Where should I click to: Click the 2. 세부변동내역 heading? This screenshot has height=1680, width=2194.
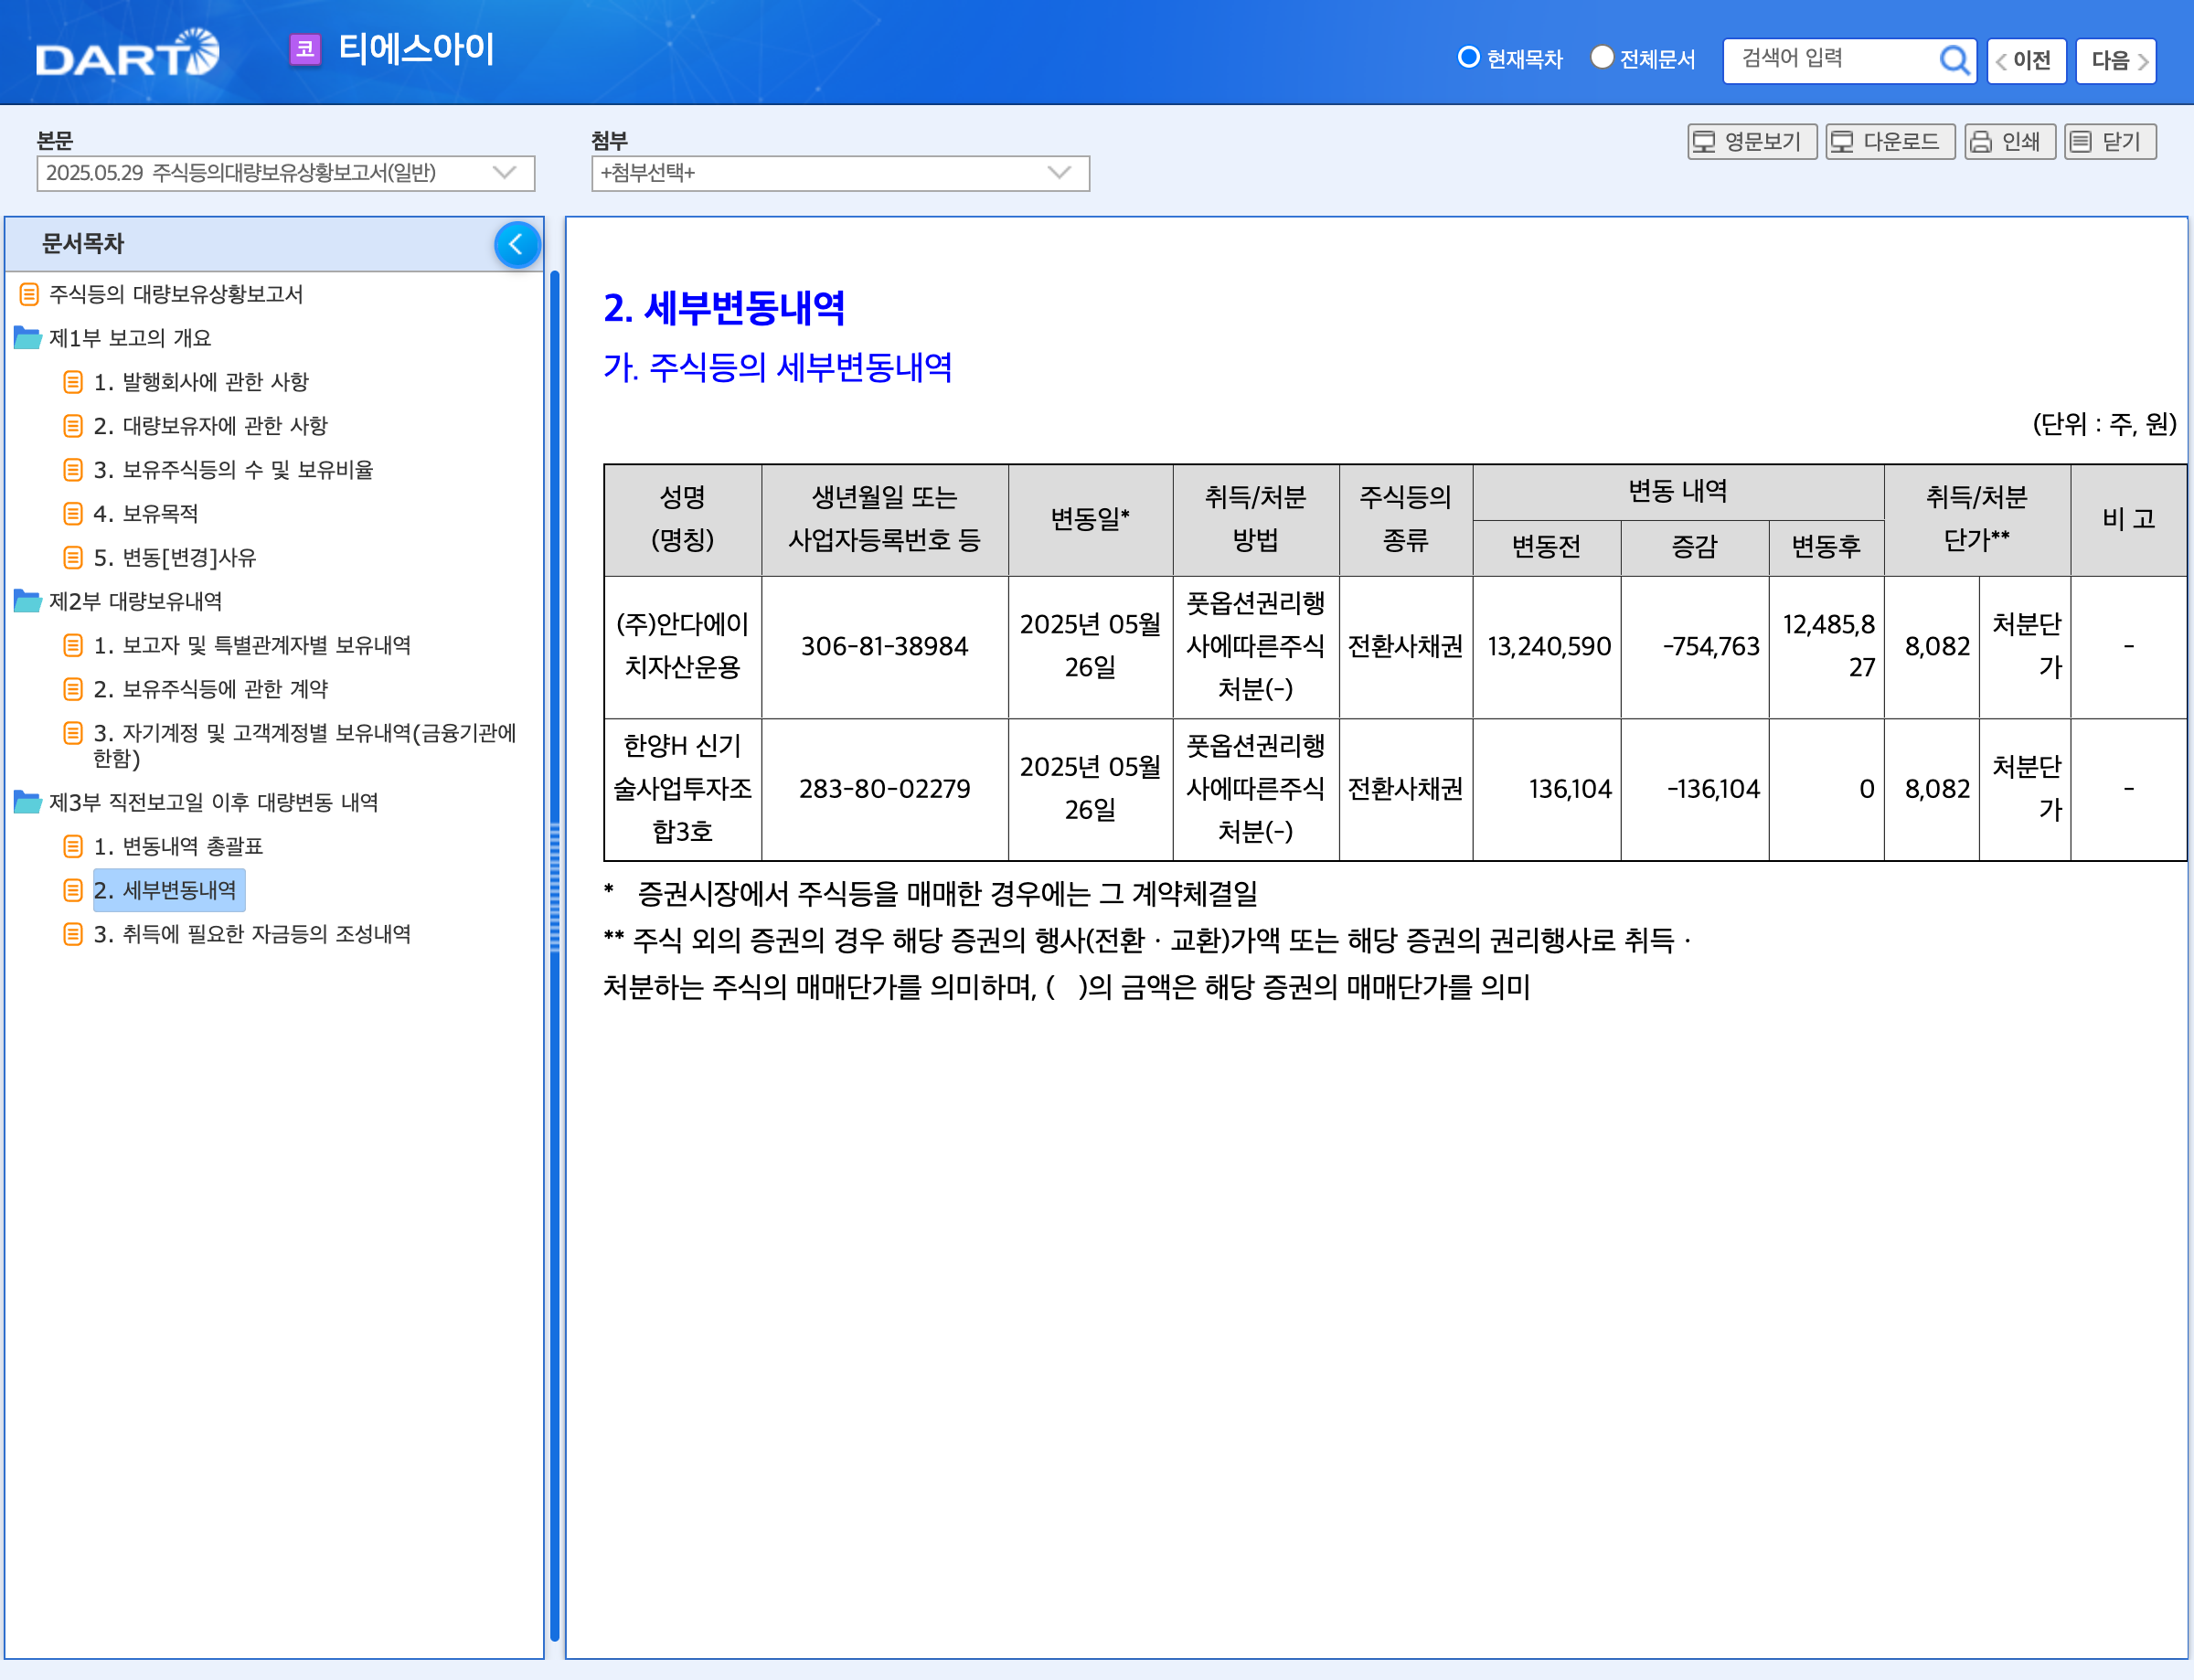click(x=724, y=308)
